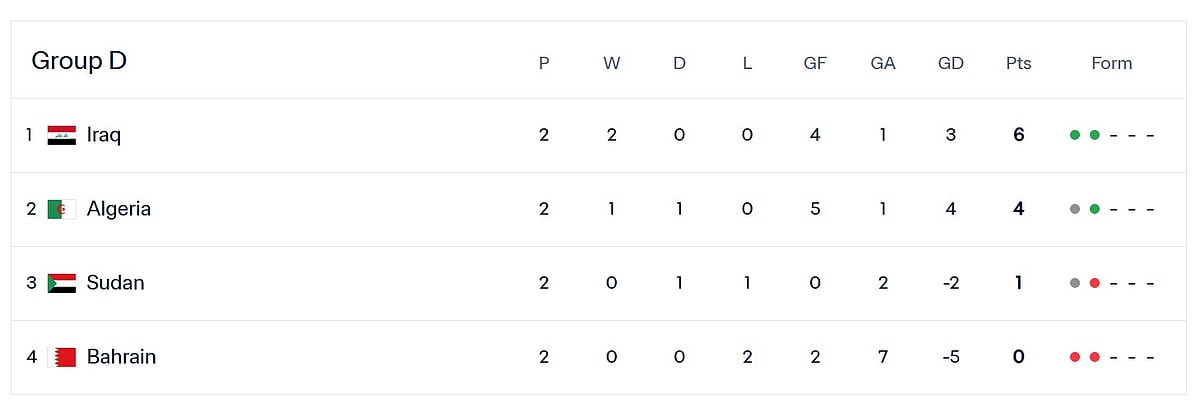Click Algeria's green win form dot
The image size is (1200, 403).
click(1095, 209)
